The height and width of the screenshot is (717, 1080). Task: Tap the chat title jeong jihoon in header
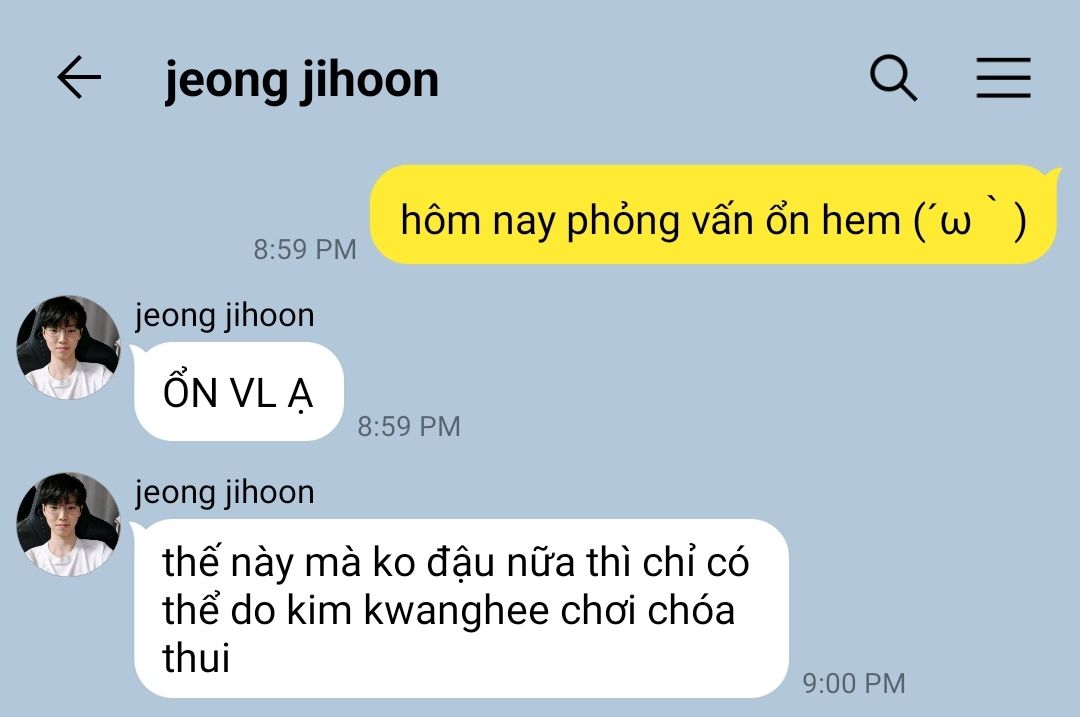pos(302,81)
